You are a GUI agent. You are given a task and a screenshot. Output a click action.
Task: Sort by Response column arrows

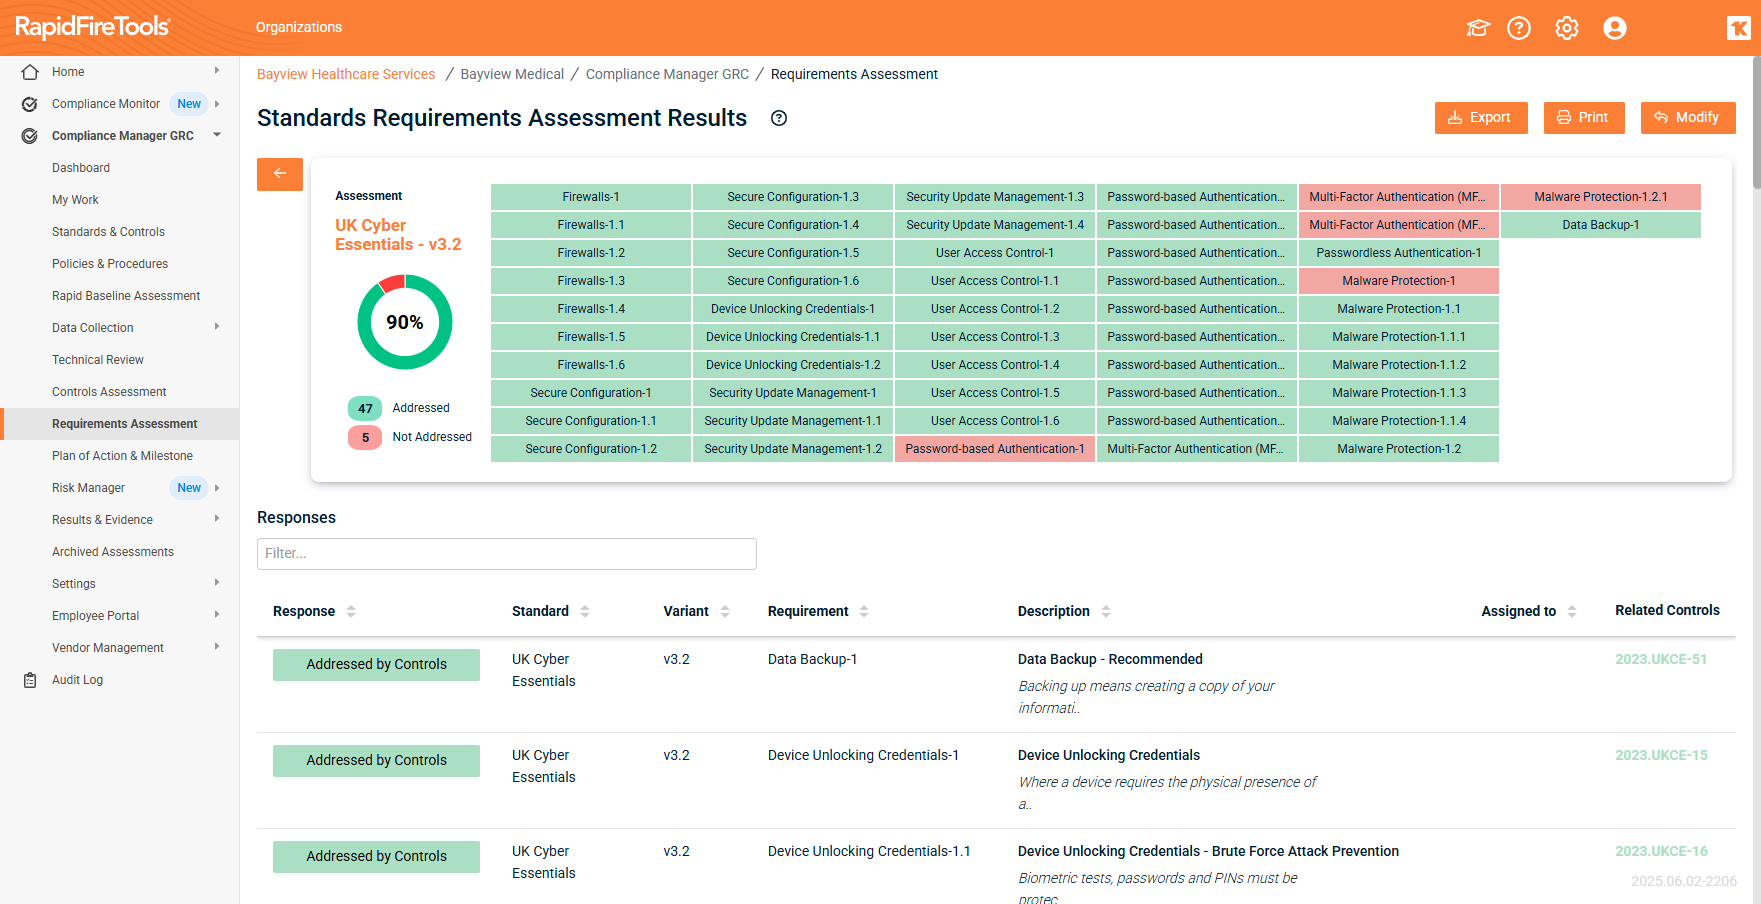coord(351,611)
